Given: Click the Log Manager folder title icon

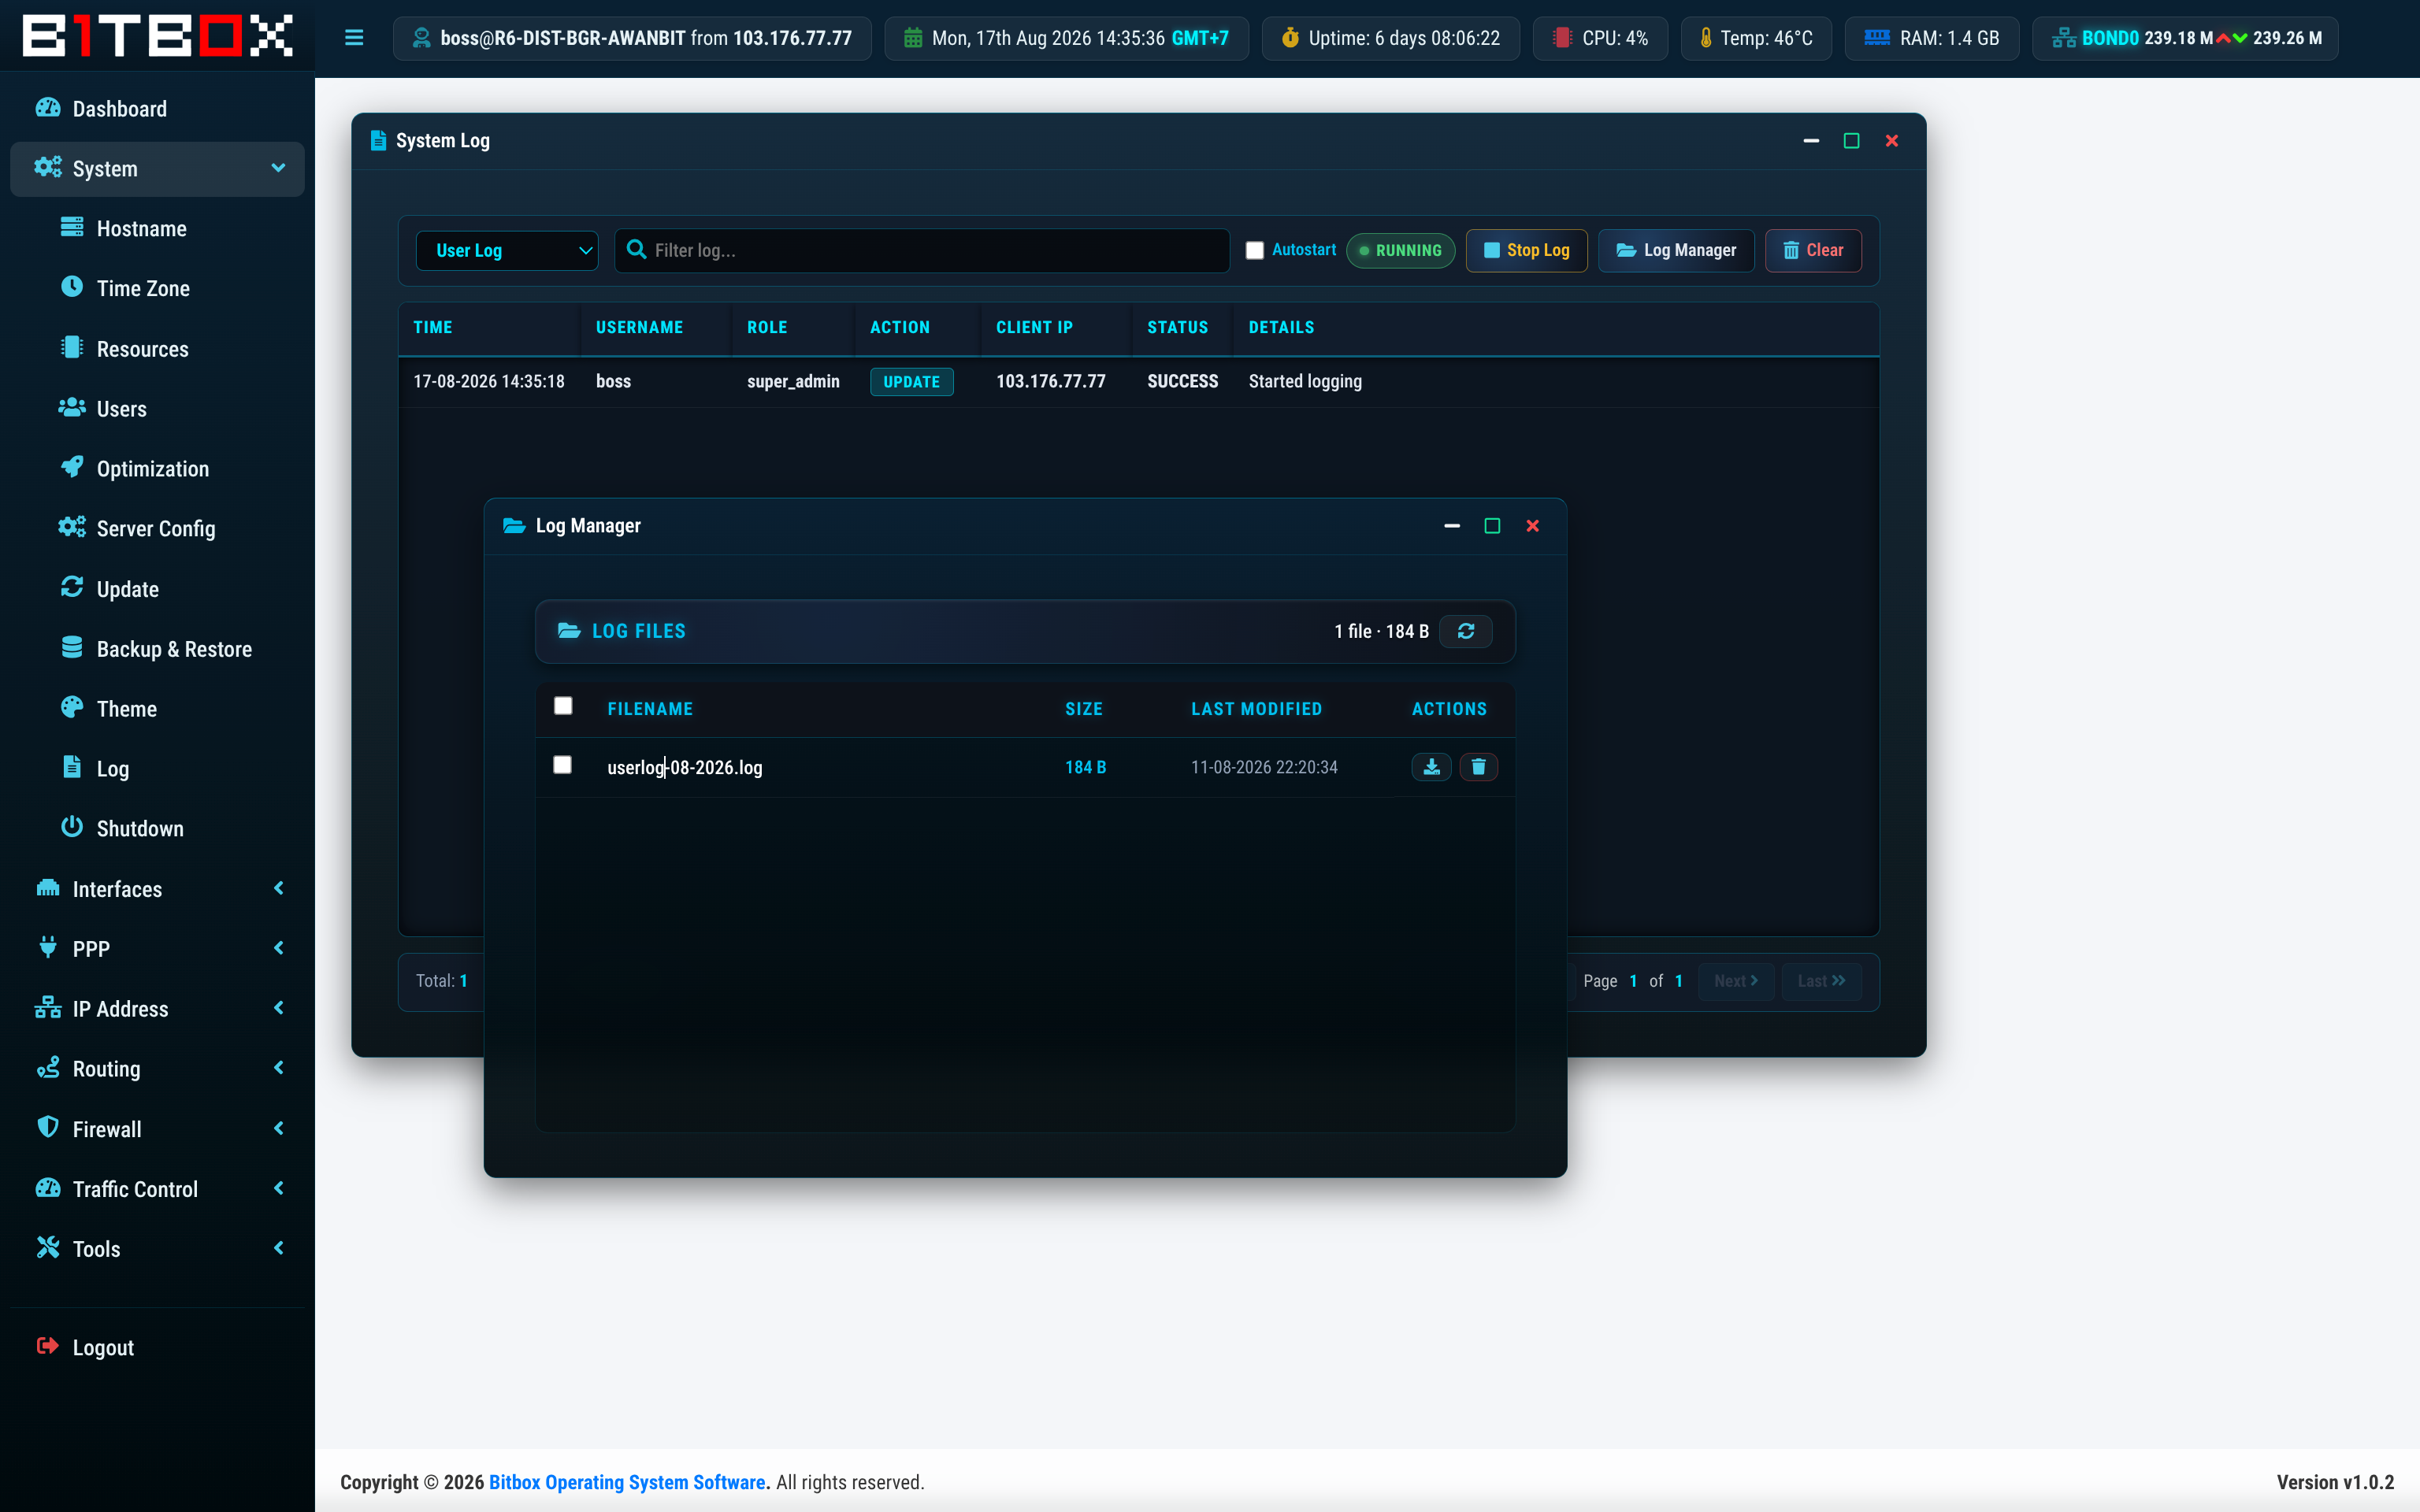Looking at the screenshot, I should [514, 526].
